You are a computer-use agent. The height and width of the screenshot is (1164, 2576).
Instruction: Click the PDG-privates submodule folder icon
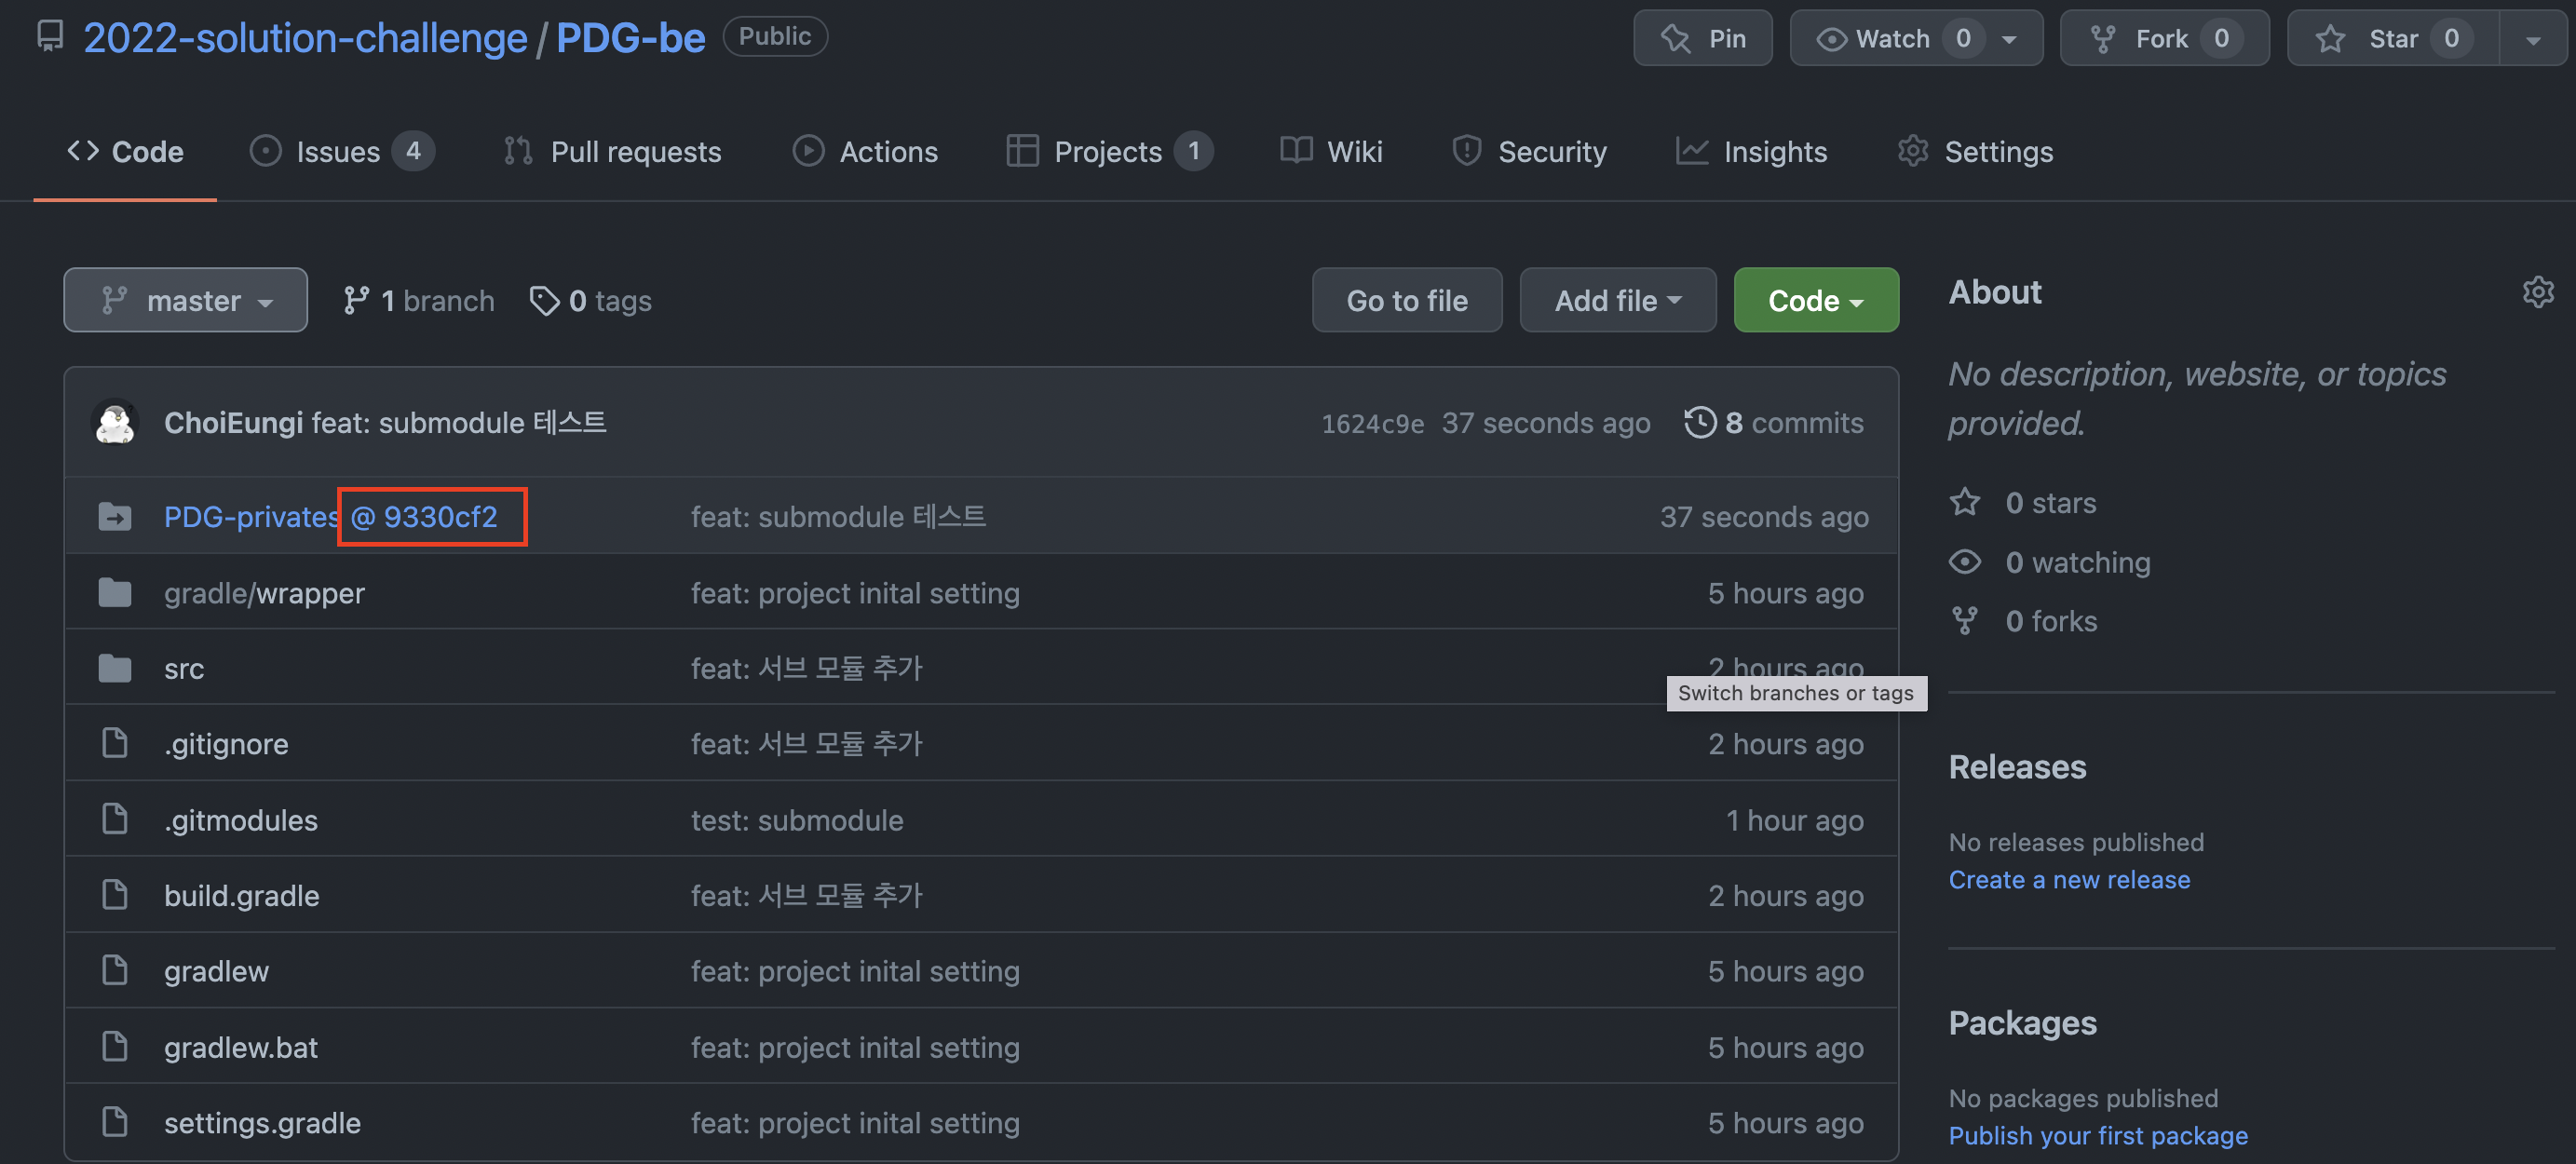tap(115, 517)
